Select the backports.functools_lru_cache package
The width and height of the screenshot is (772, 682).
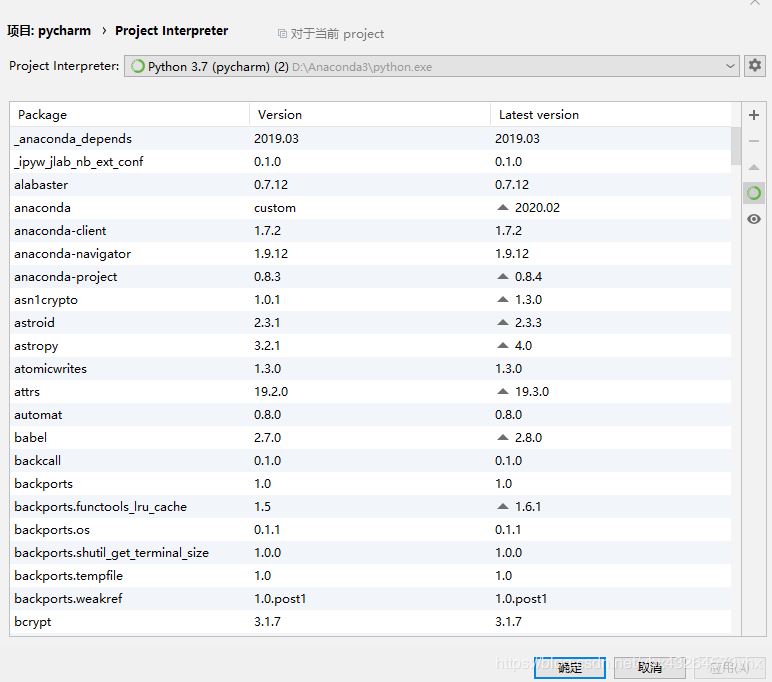[x=370, y=506]
